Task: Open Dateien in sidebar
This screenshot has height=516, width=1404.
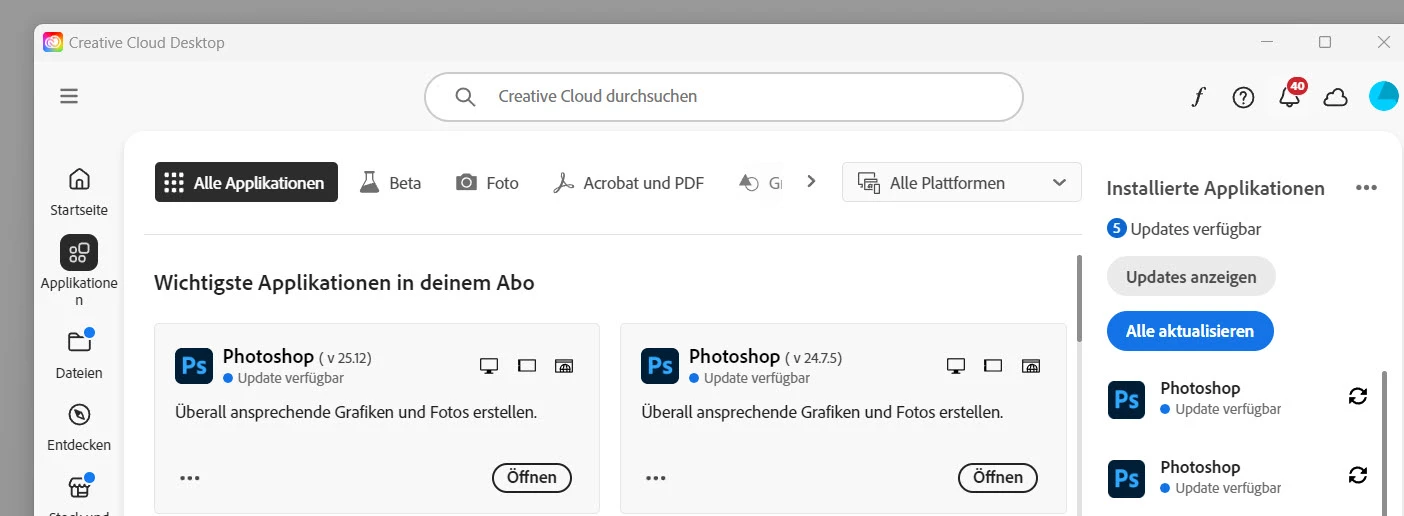Action: (79, 354)
